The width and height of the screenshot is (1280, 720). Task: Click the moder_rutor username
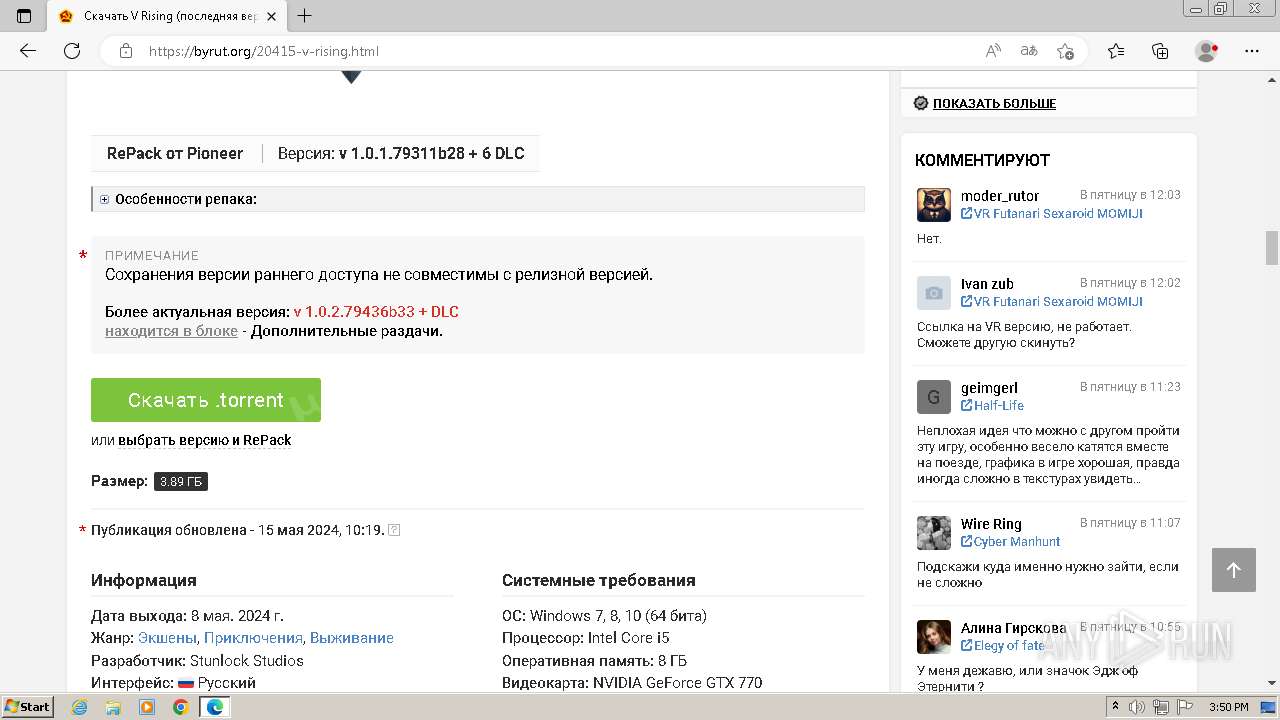[1000, 196]
